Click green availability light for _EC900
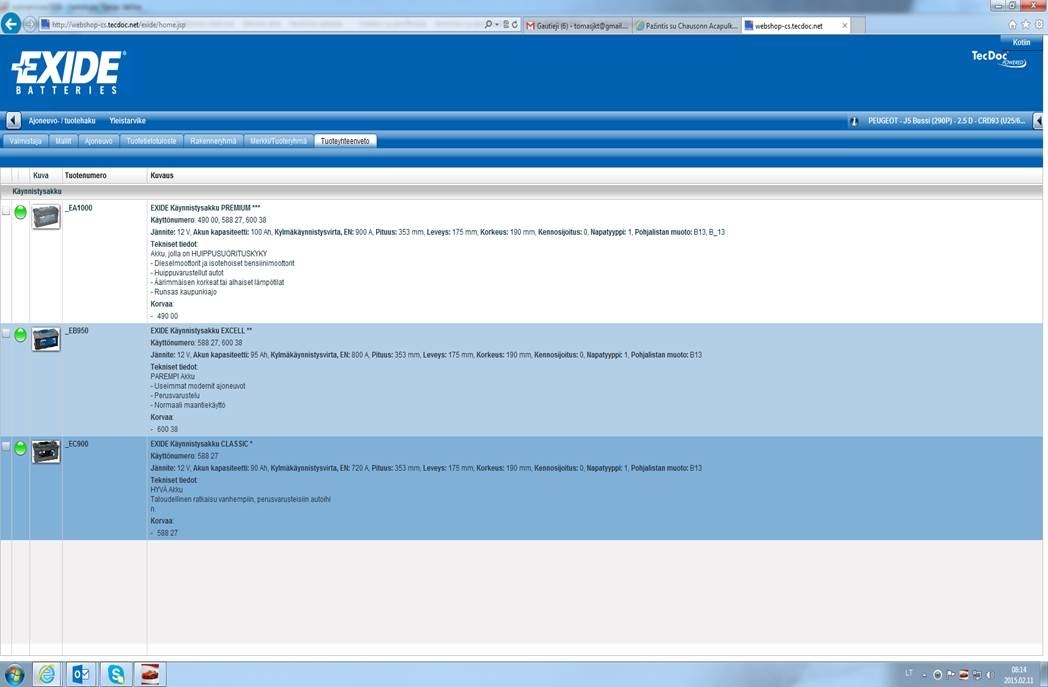1048x687 pixels. (x=20, y=448)
